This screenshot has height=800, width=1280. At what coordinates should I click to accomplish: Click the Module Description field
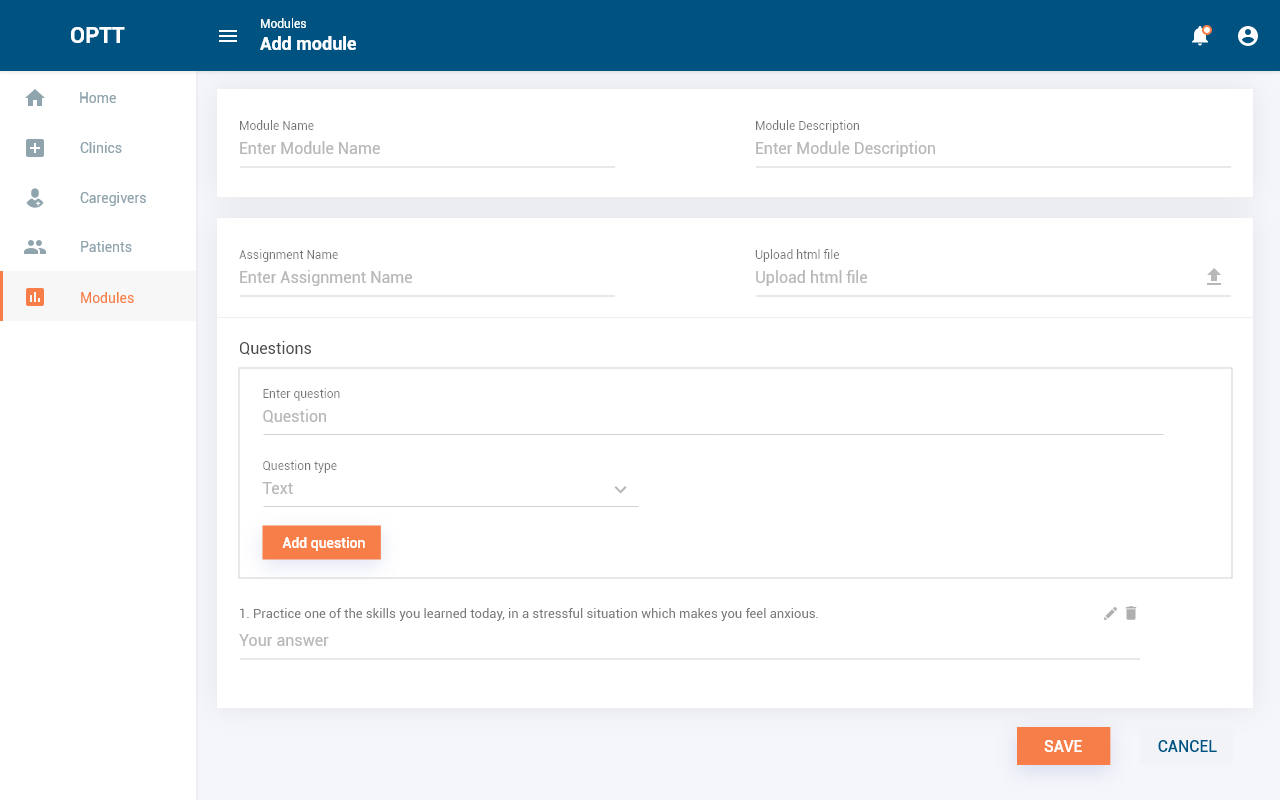[x=992, y=149]
